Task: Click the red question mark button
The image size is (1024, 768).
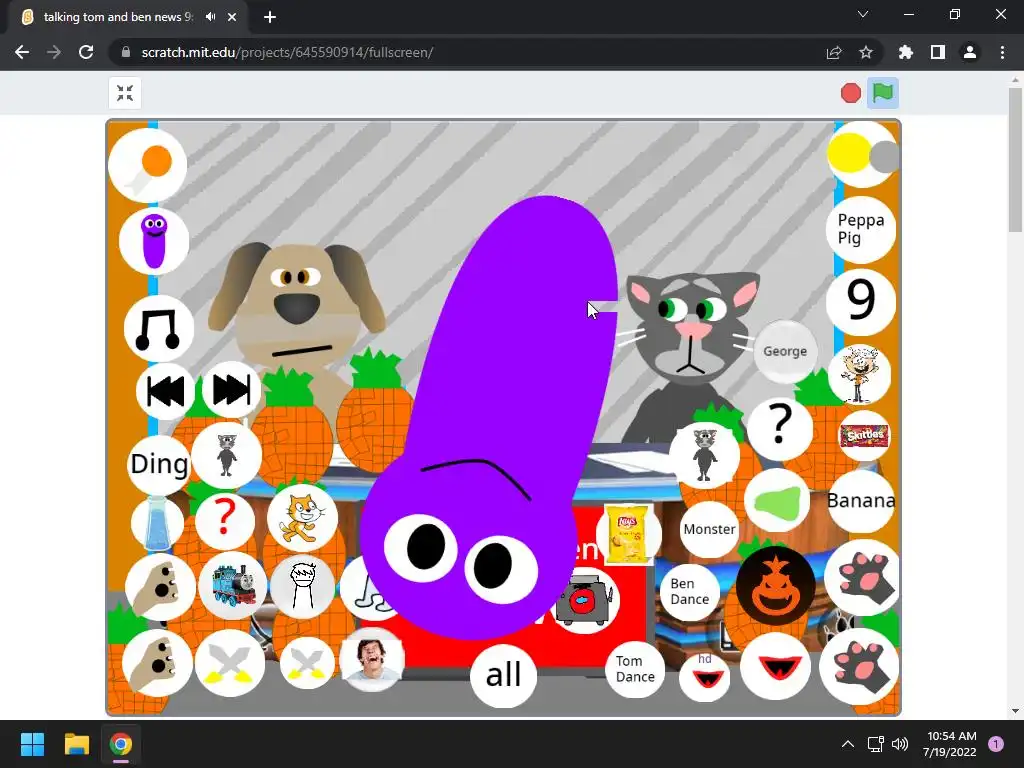Action: 225,519
